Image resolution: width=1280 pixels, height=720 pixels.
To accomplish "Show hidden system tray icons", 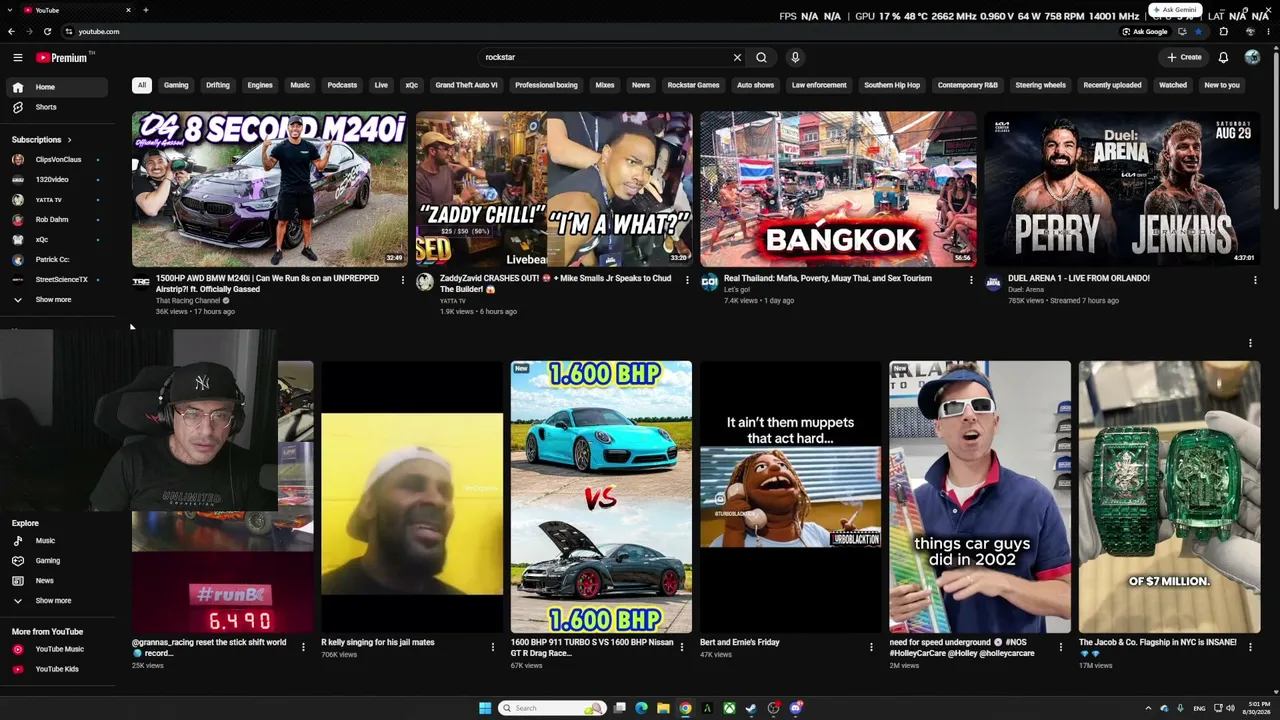I will click(x=1148, y=708).
